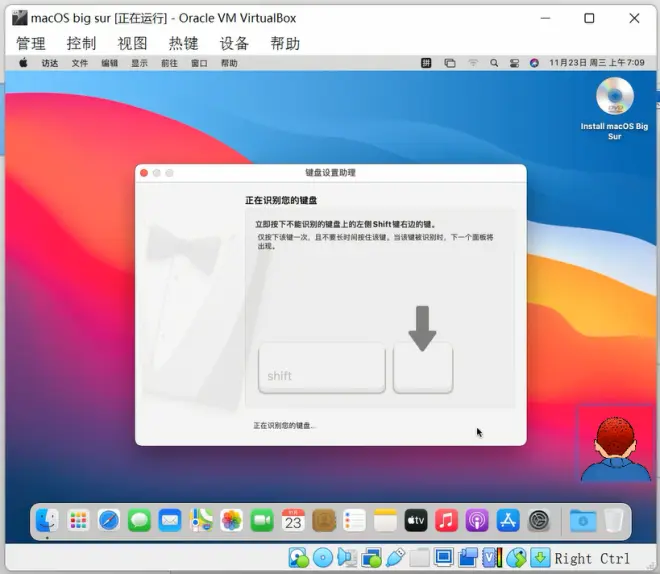This screenshot has width=660, height=574.
Task: Click VirtualBox keyboard capture arrow indicator
Action: pyautogui.click(x=540, y=558)
